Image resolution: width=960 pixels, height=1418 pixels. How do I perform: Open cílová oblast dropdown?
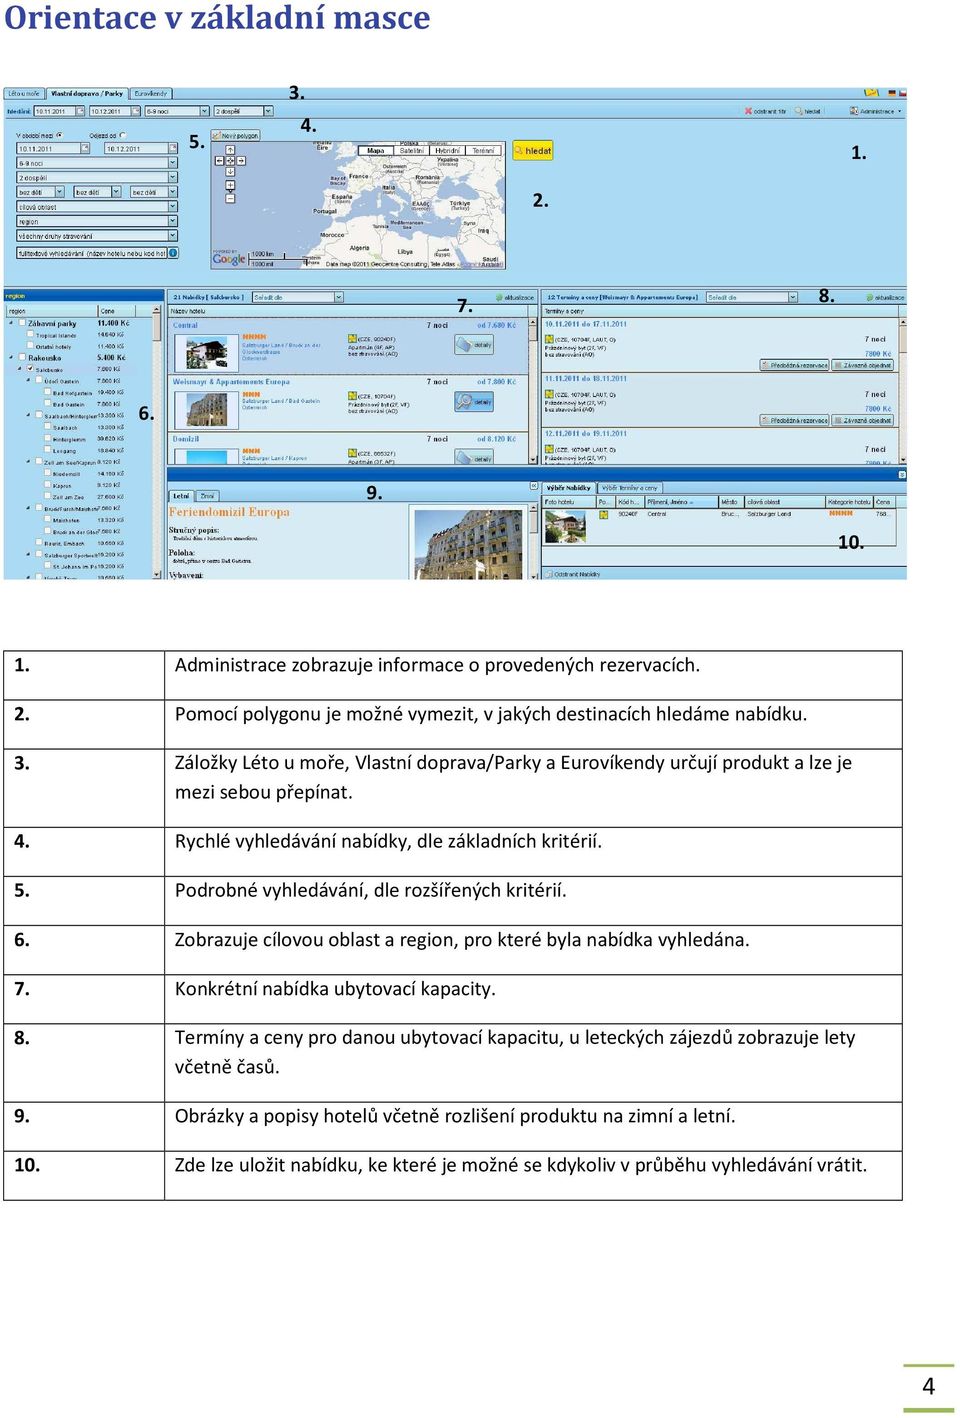click(97, 207)
